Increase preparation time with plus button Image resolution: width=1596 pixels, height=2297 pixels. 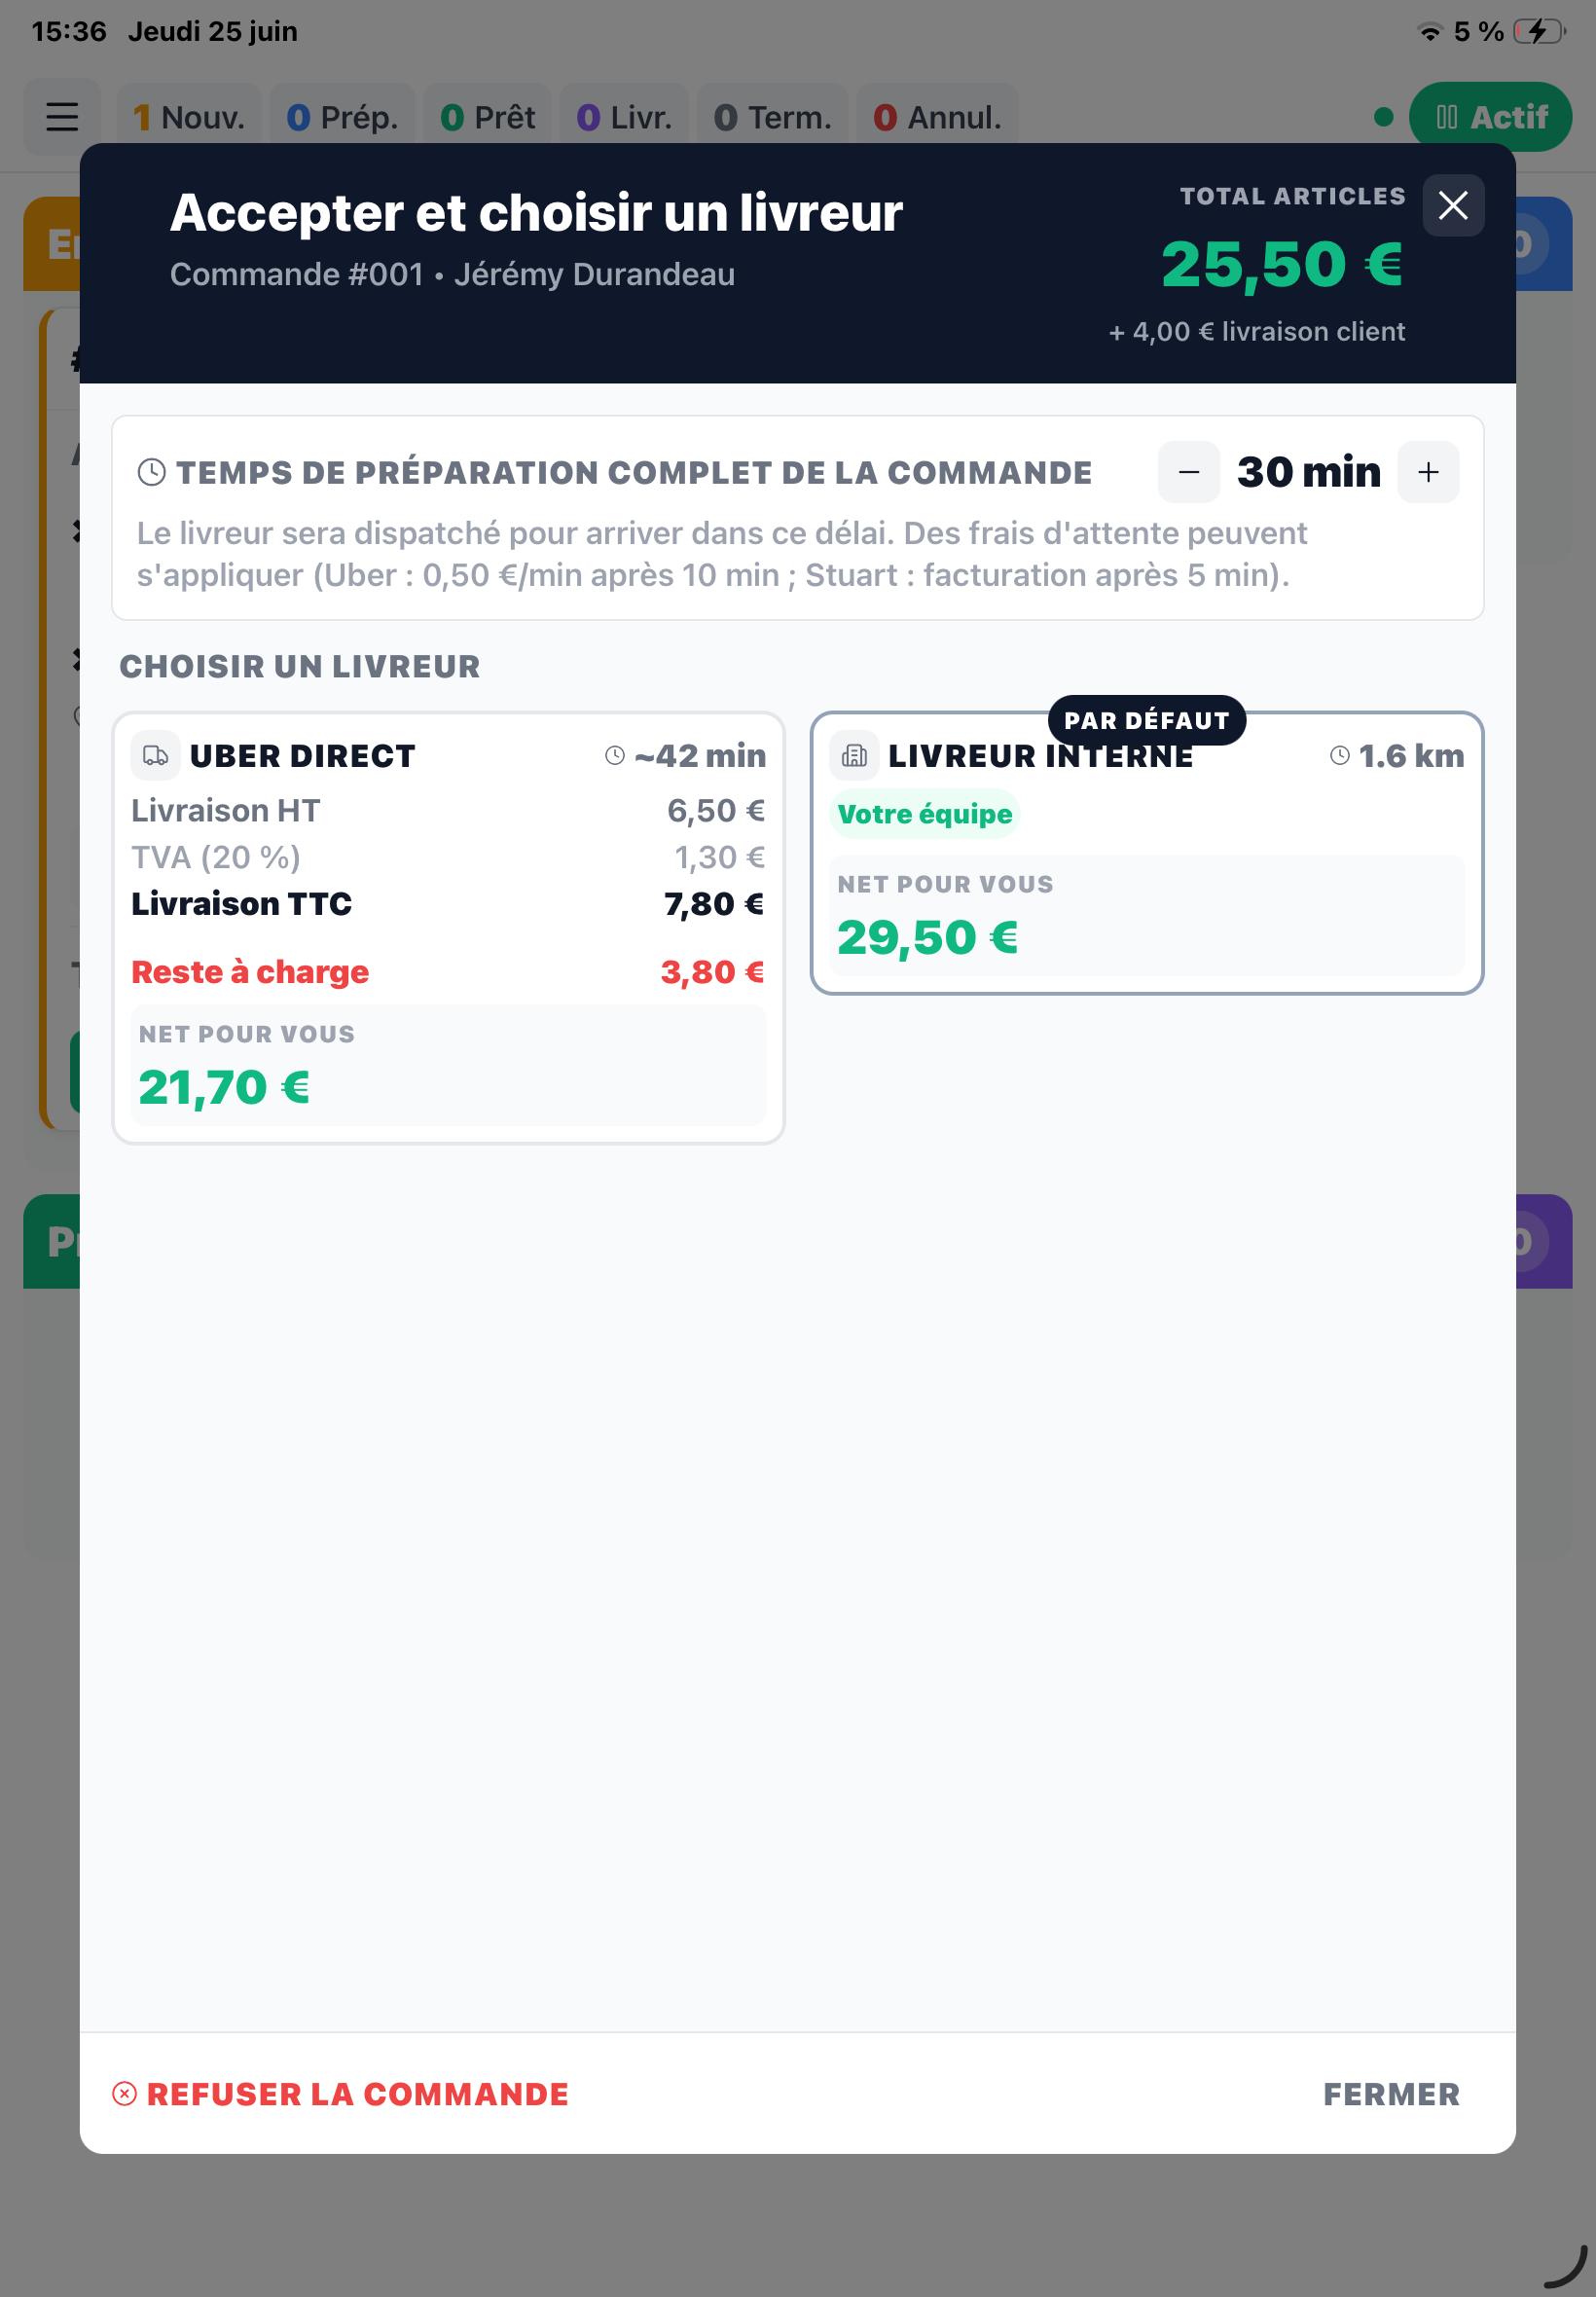coord(1428,472)
